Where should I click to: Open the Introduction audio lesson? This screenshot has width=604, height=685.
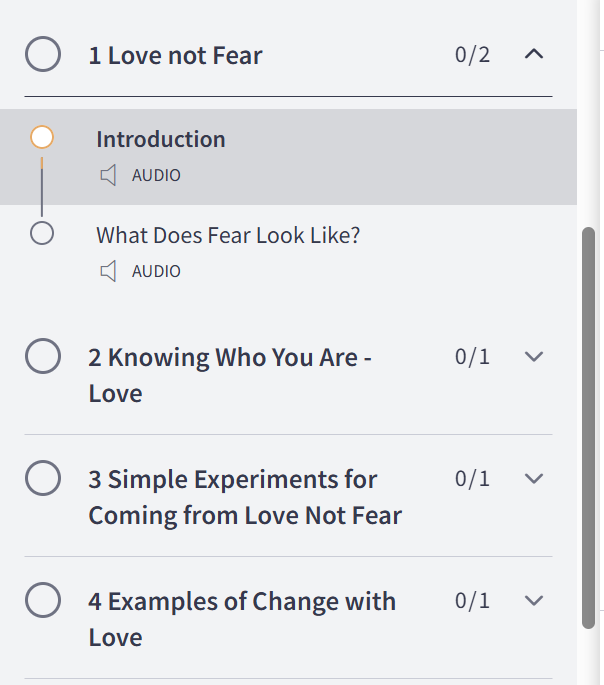click(x=161, y=140)
